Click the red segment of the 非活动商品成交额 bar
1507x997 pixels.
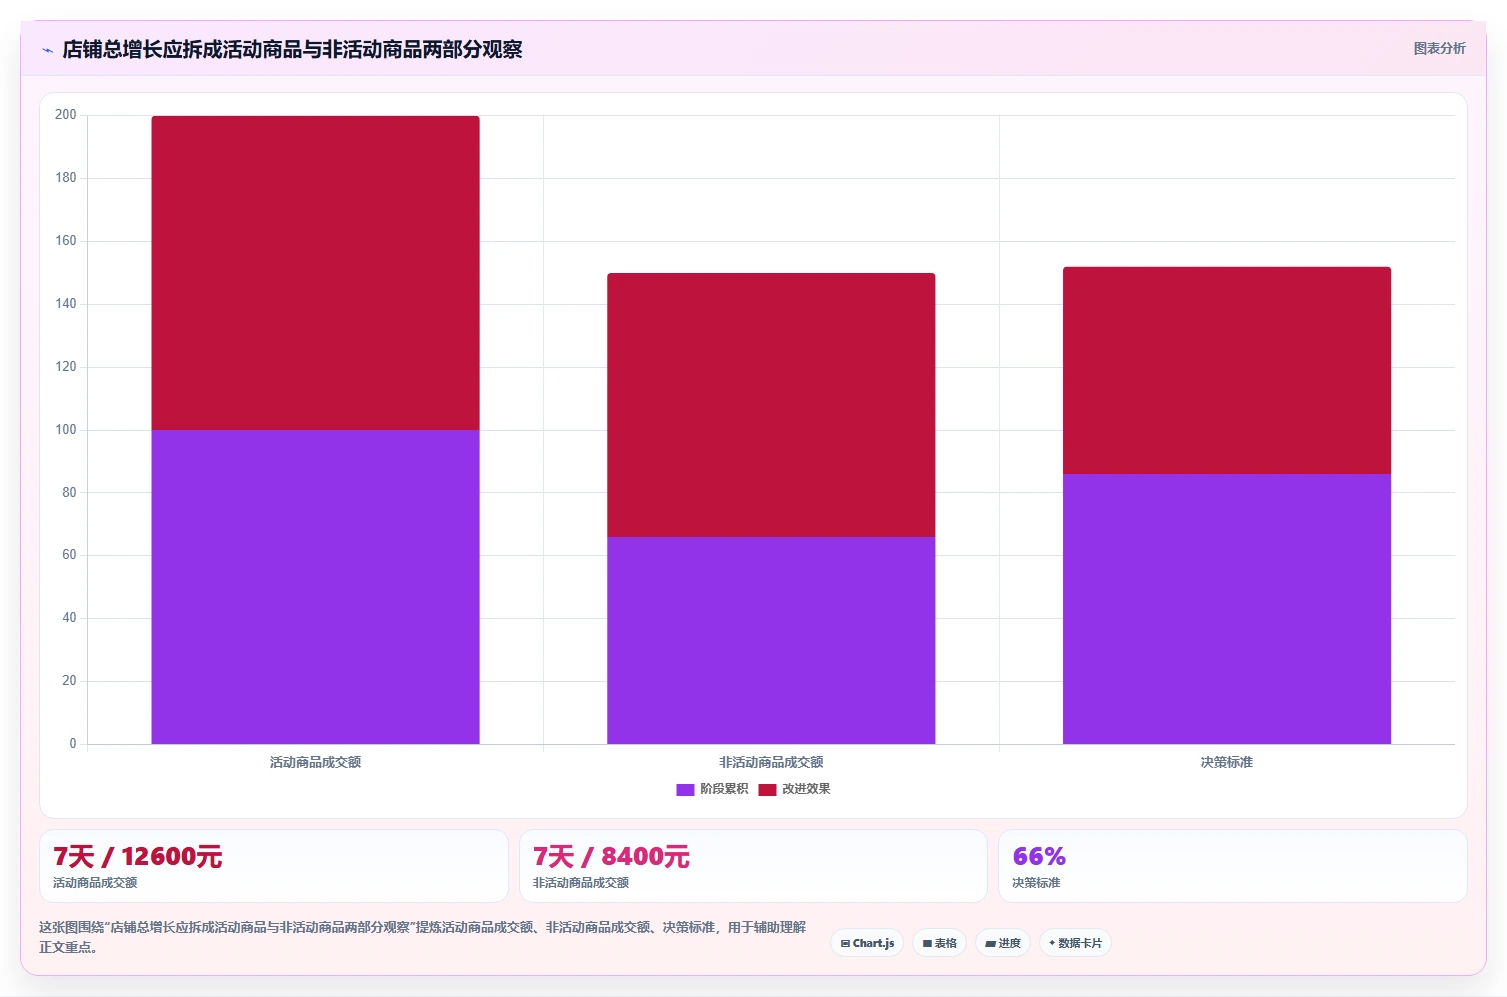click(x=771, y=405)
